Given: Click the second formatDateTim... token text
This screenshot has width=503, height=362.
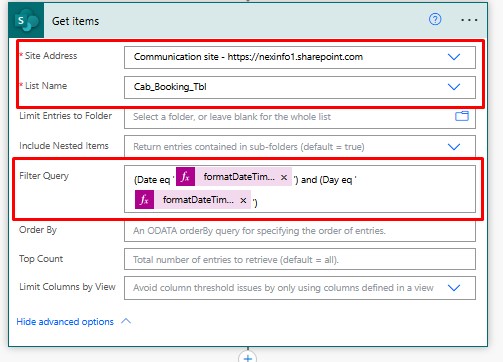Looking at the screenshot, I should coord(198,200).
